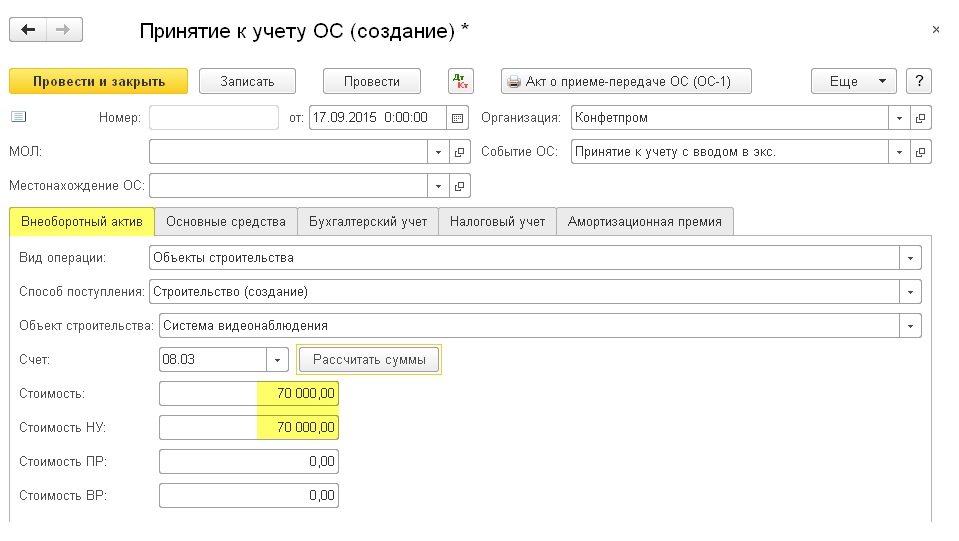Click the title Принятие к учету ОС (создание)

[x=304, y=31]
